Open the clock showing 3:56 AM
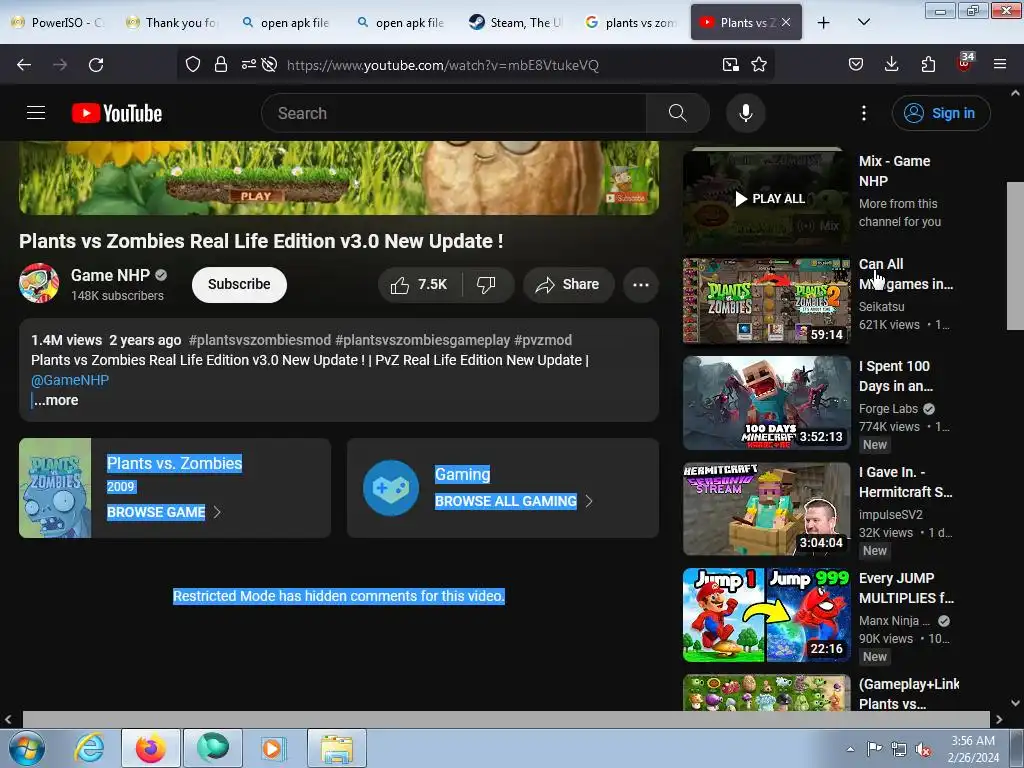Viewport: 1024px width, 768px height. click(x=973, y=749)
